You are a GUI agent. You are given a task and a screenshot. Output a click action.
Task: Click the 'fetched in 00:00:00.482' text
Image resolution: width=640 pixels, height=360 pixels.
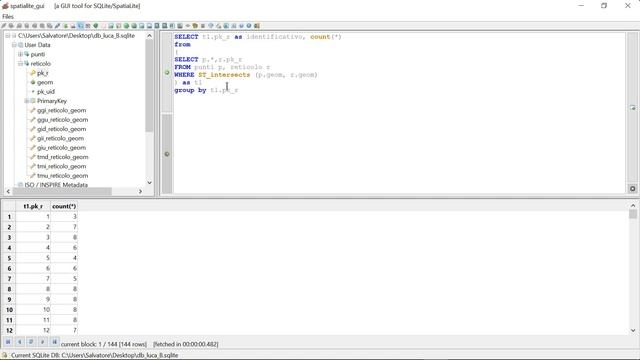[186, 344]
